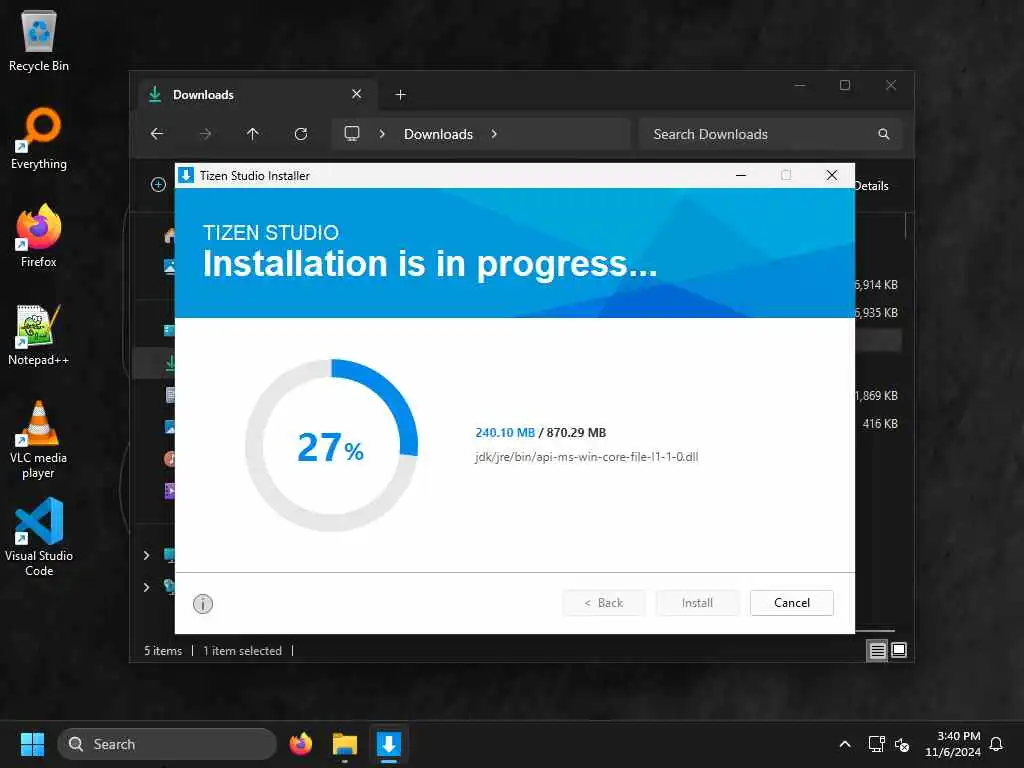The image size is (1024, 768).
Task: Click the This PC monitor icon in address bar
Action: tap(352, 134)
